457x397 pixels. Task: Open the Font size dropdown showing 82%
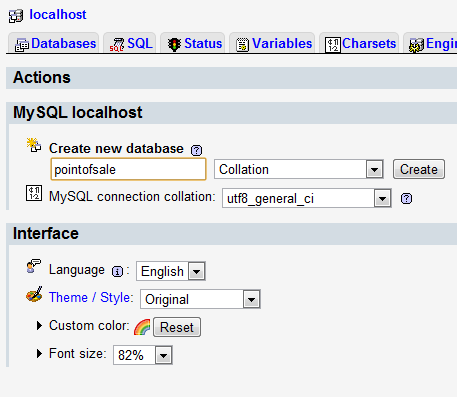pyautogui.click(x=143, y=355)
